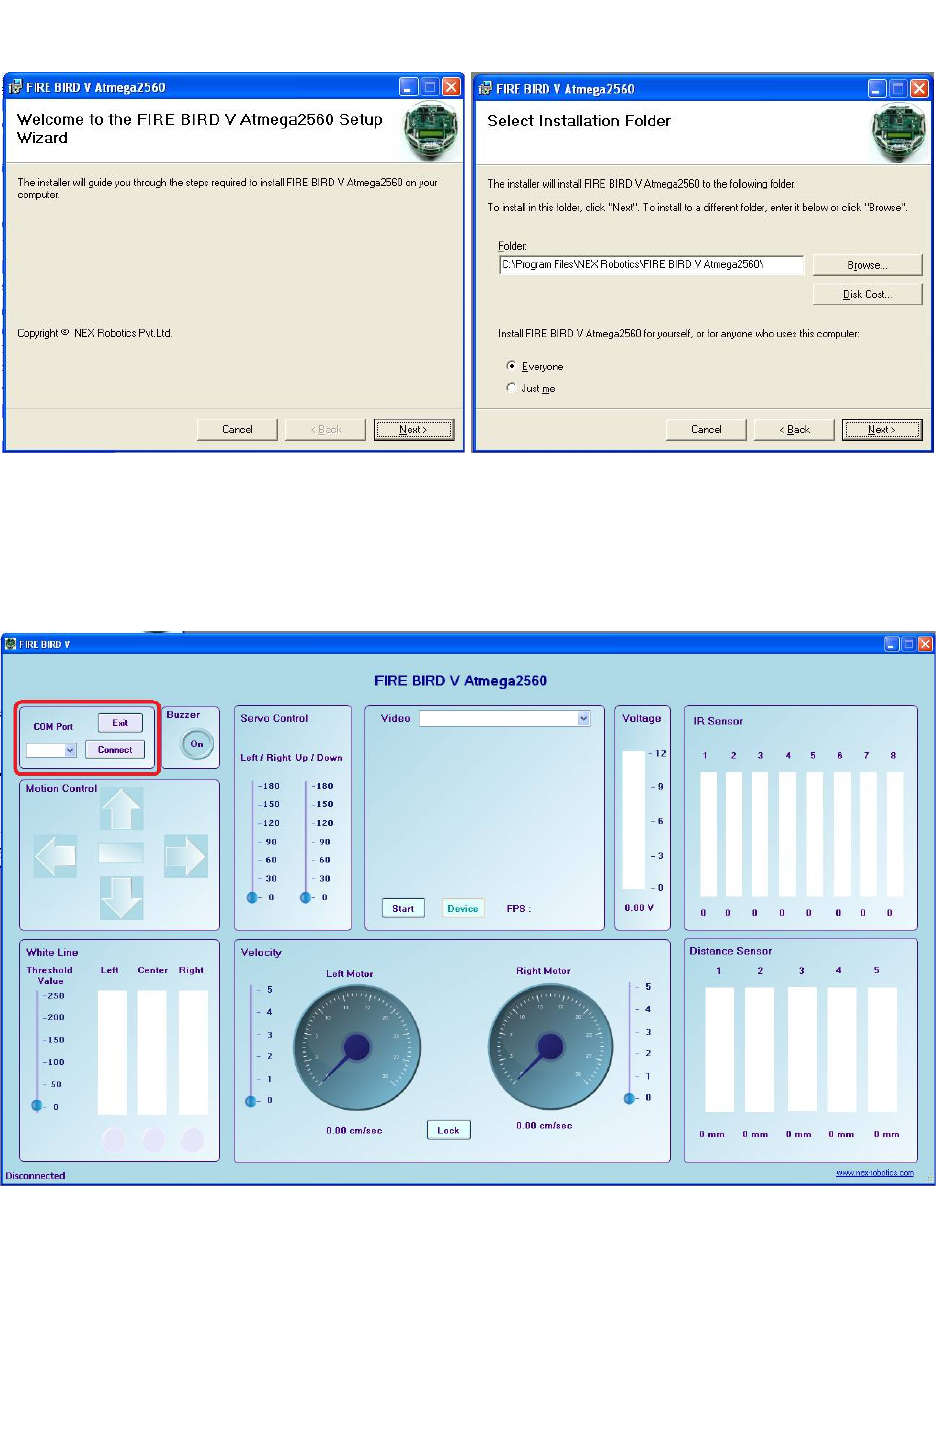936x1440 pixels.
Task: Click the Device button
Action: click(x=463, y=908)
